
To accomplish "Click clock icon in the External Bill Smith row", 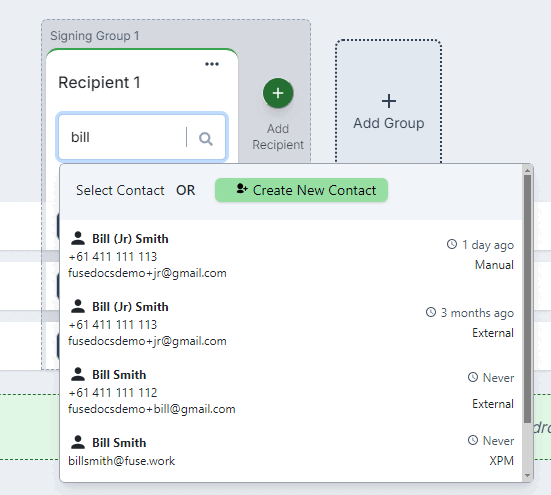I will click(473, 377).
